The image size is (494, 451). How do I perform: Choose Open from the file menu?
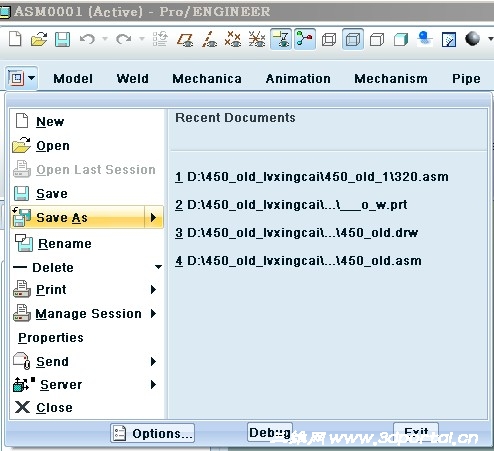click(87, 145)
